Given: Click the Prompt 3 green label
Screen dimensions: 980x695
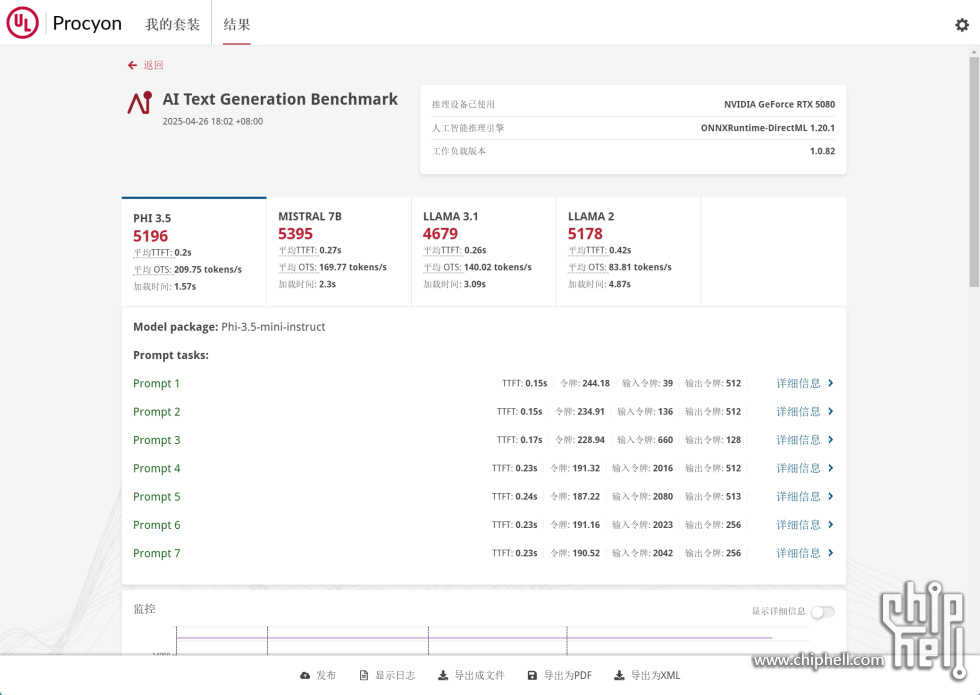Looking at the screenshot, I should 156,440.
